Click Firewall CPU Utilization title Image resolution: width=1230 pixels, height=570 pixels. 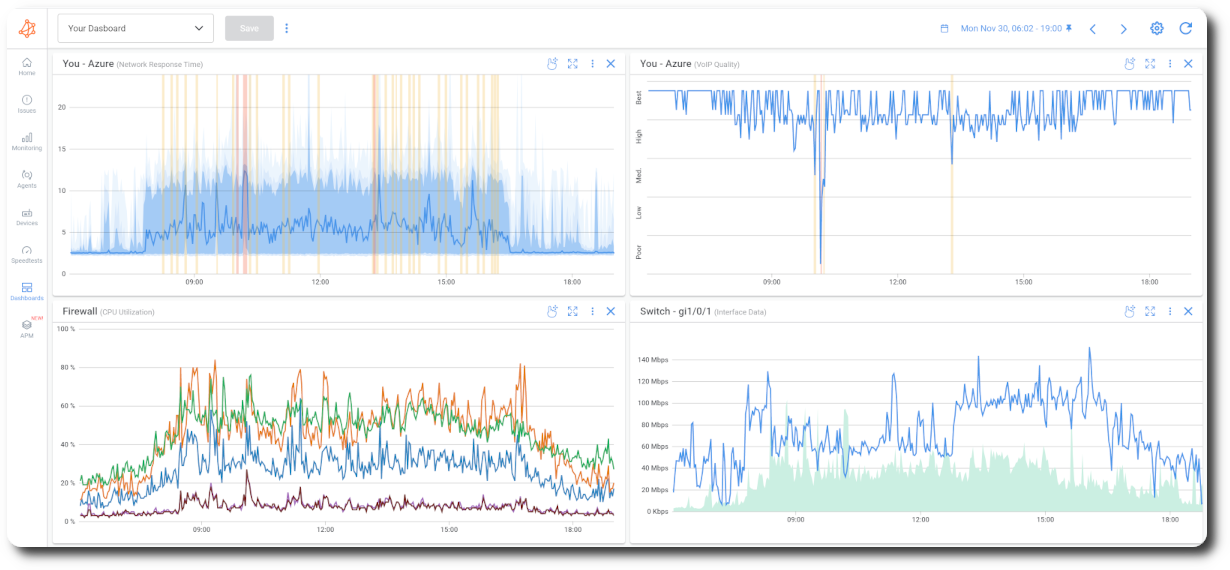click(x=109, y=312)
